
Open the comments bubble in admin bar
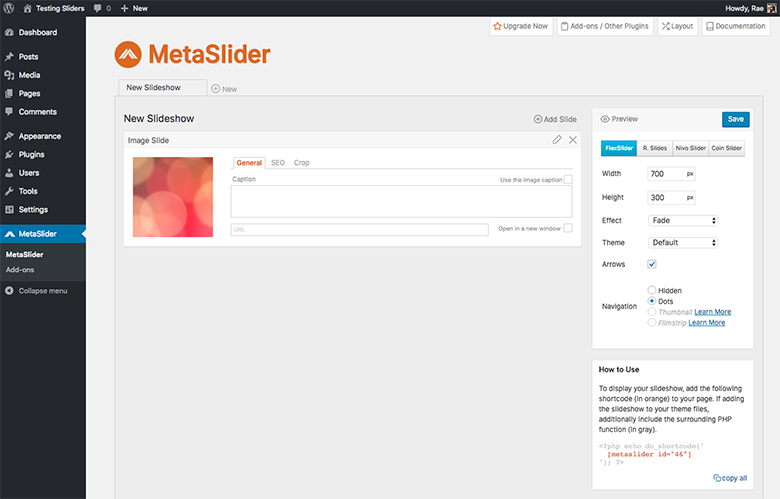tap(102, 8)
